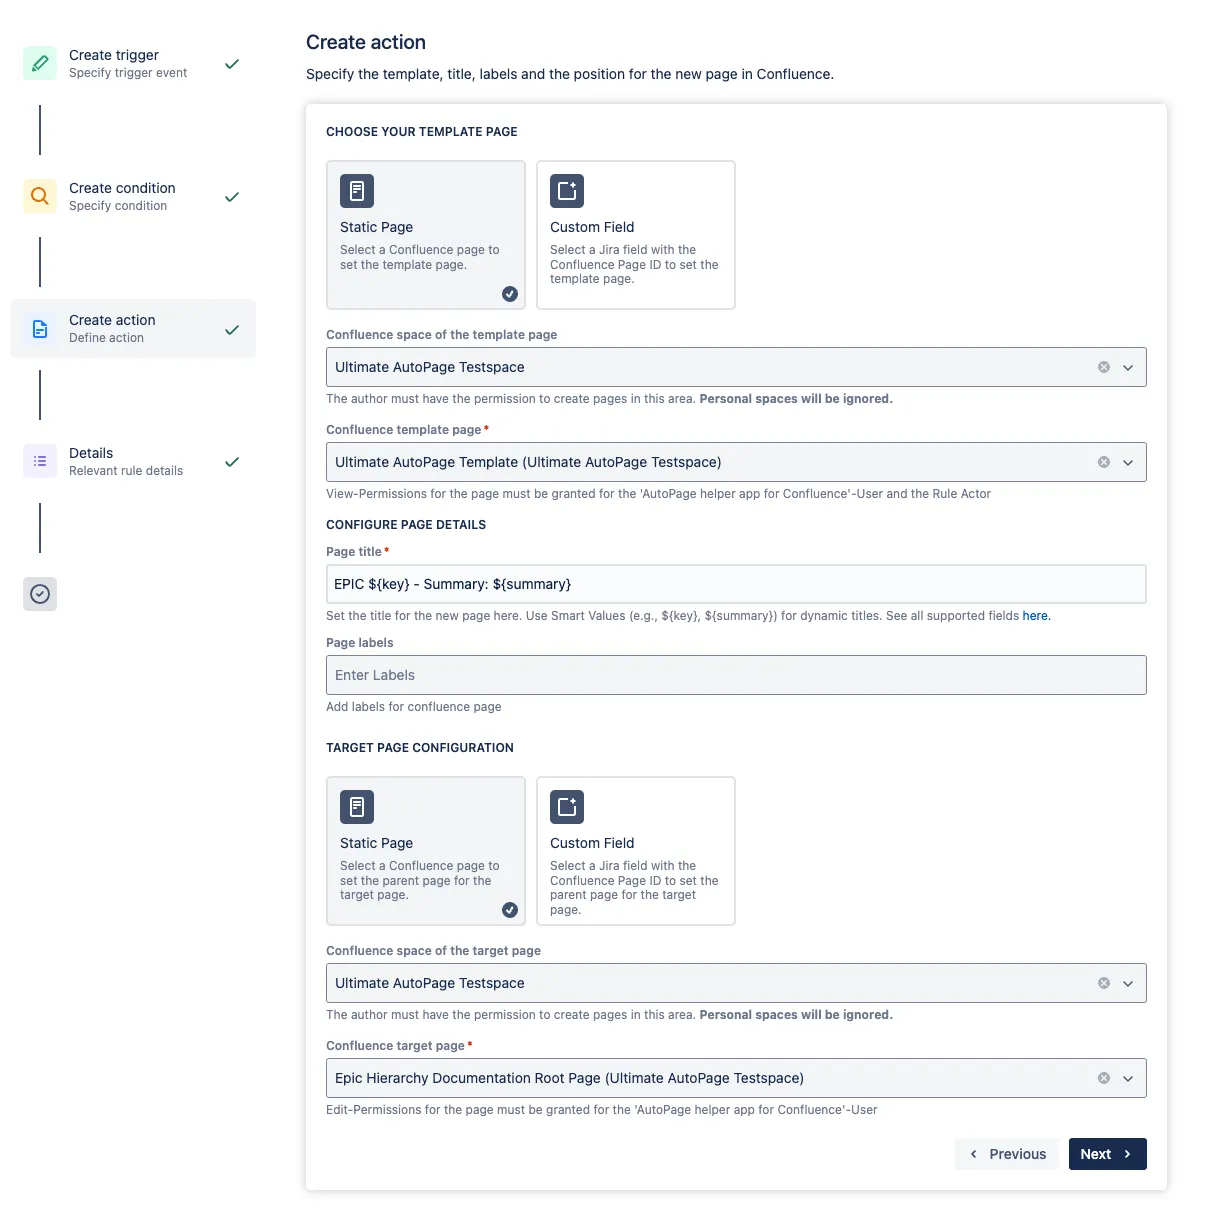This screenshot has height=1210, width=1208.
Task: Click the Custom Field icon in template section
Action: tap(567, 191)
